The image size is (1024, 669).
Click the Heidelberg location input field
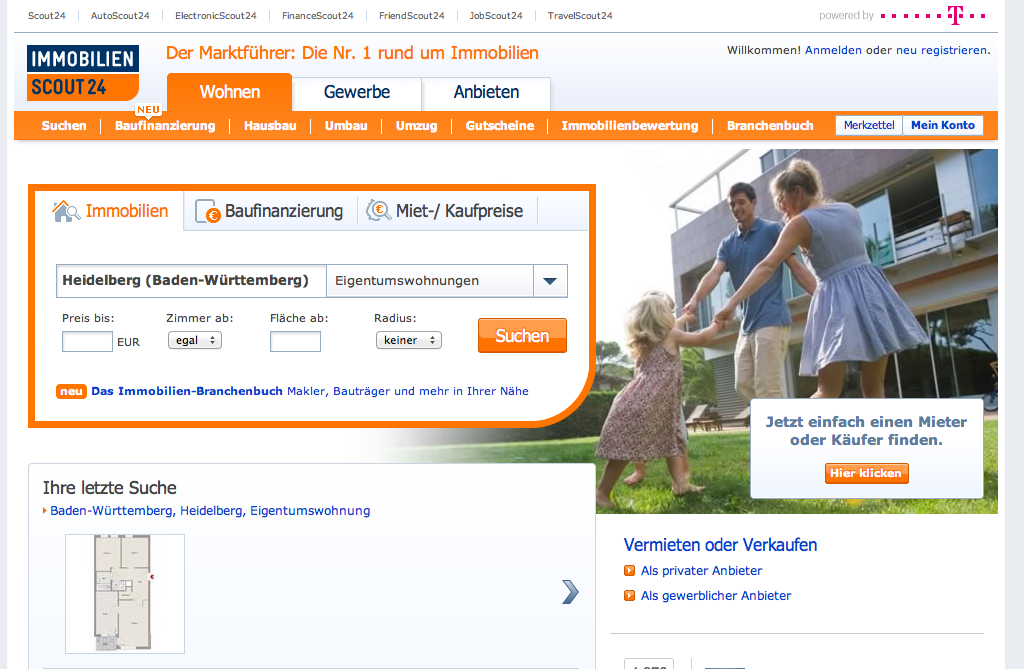click(191, 281)
